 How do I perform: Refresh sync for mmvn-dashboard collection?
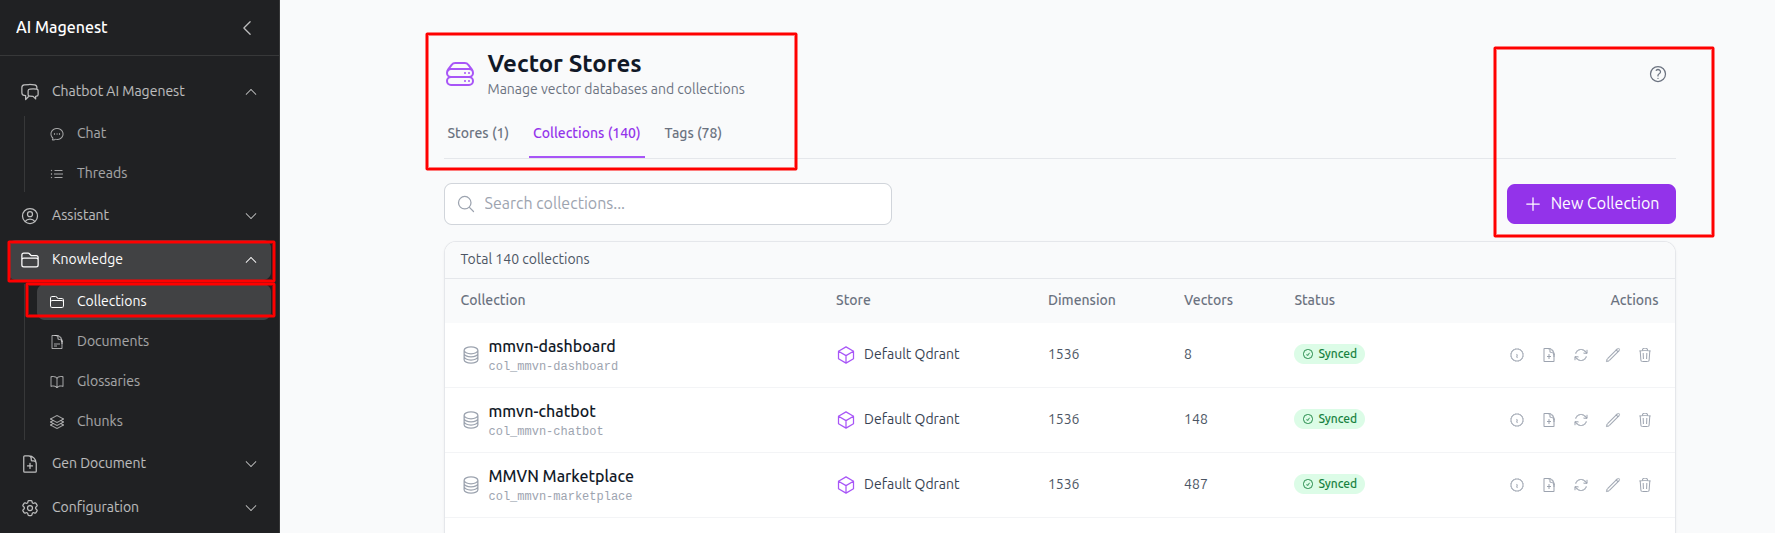1581,355
